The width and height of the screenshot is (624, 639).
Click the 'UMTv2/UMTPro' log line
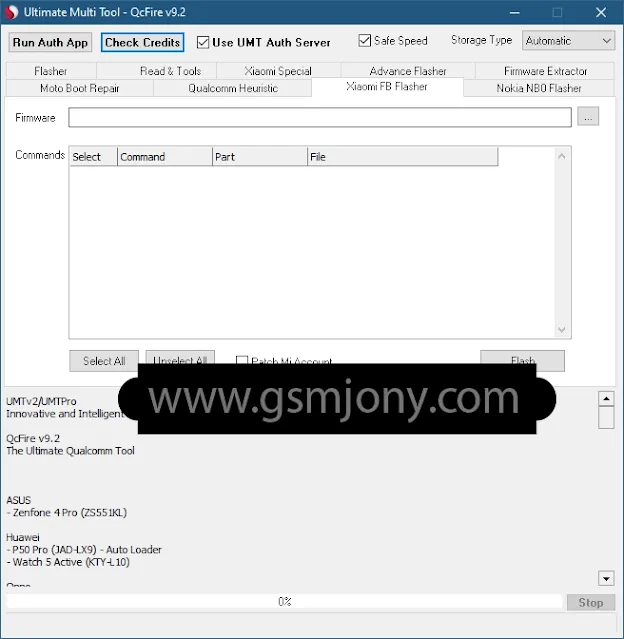[41, 401]
